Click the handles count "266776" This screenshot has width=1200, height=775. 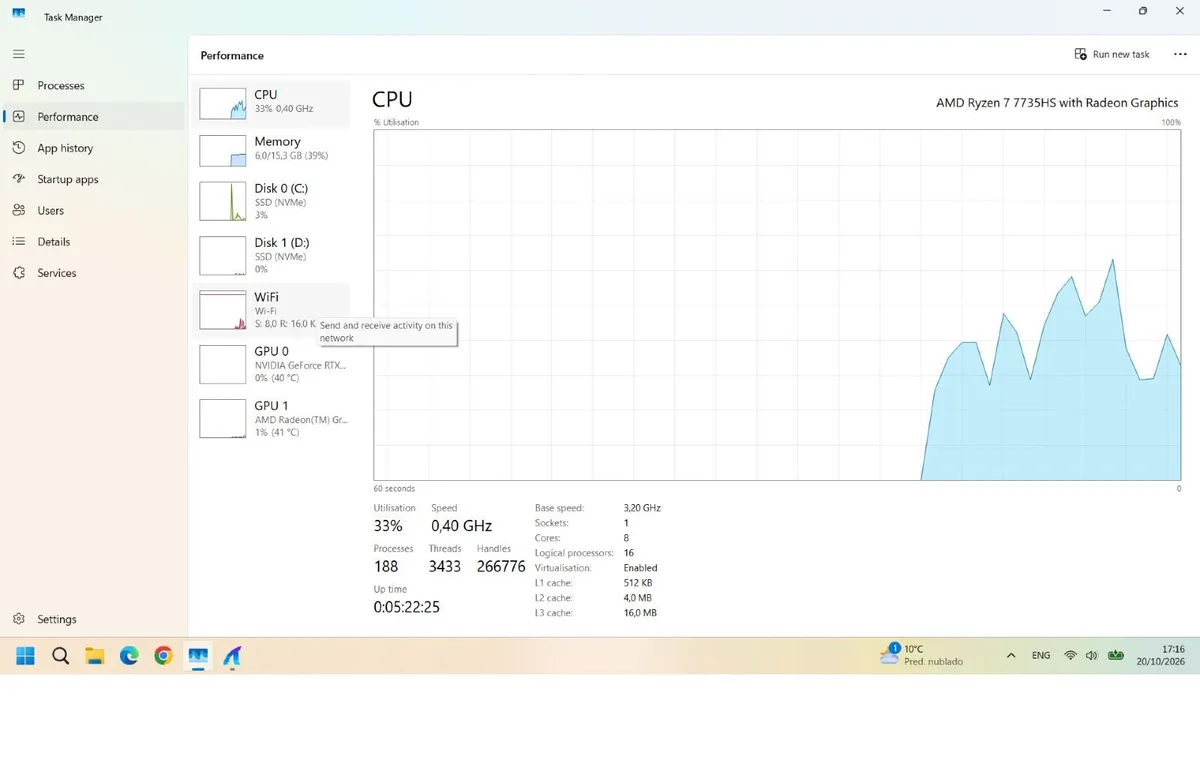501,566
